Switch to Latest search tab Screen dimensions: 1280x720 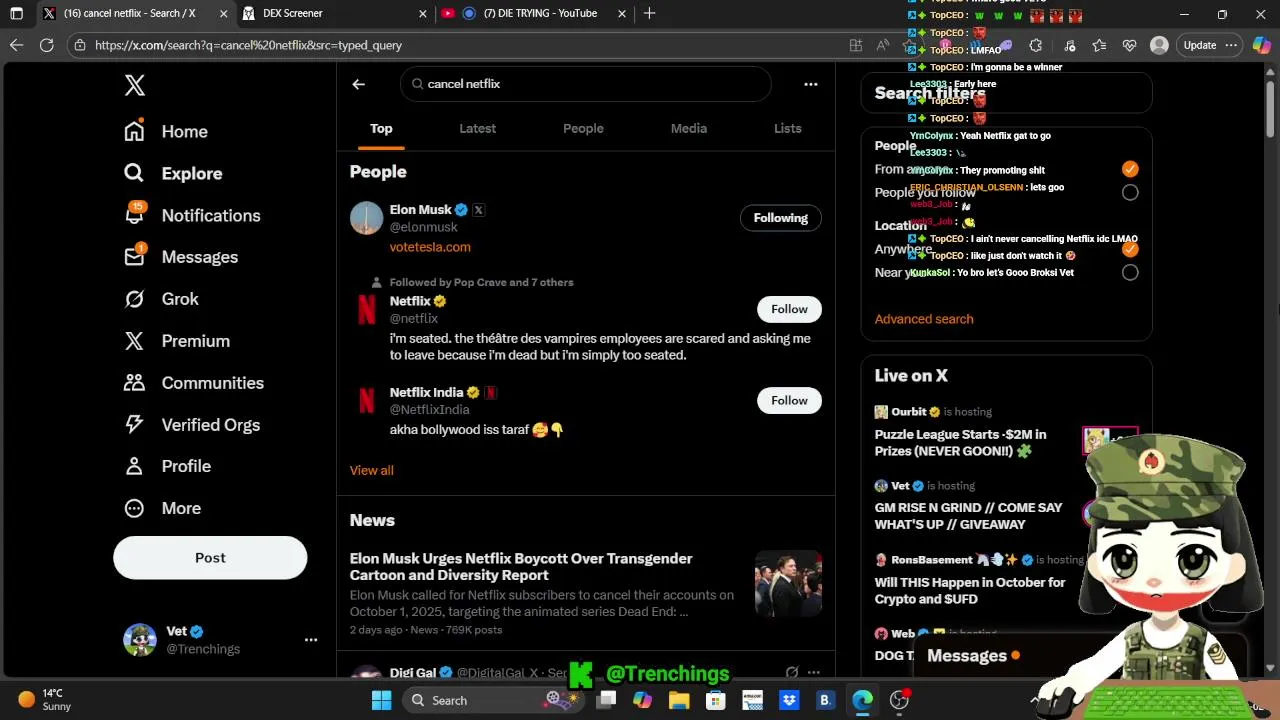click(x=477, y=128)
